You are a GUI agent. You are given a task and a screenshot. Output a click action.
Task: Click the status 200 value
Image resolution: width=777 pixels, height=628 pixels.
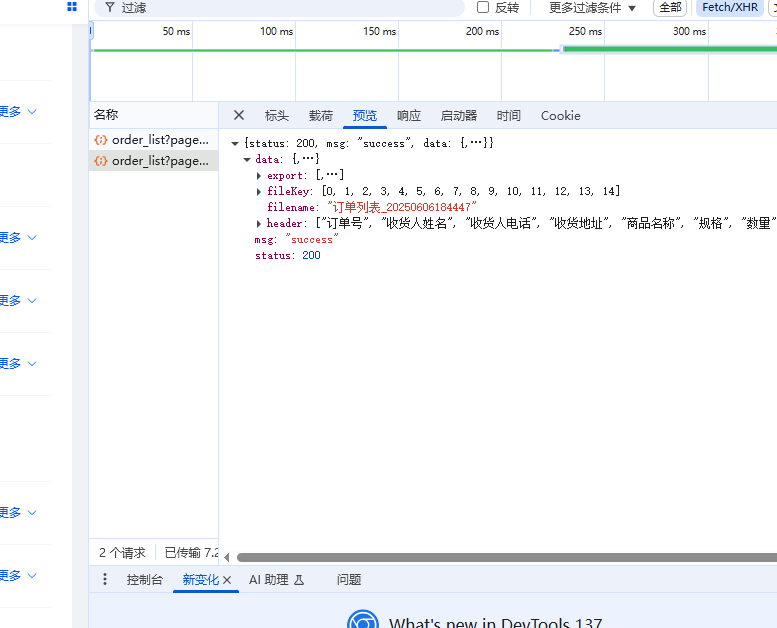point(311,255)
